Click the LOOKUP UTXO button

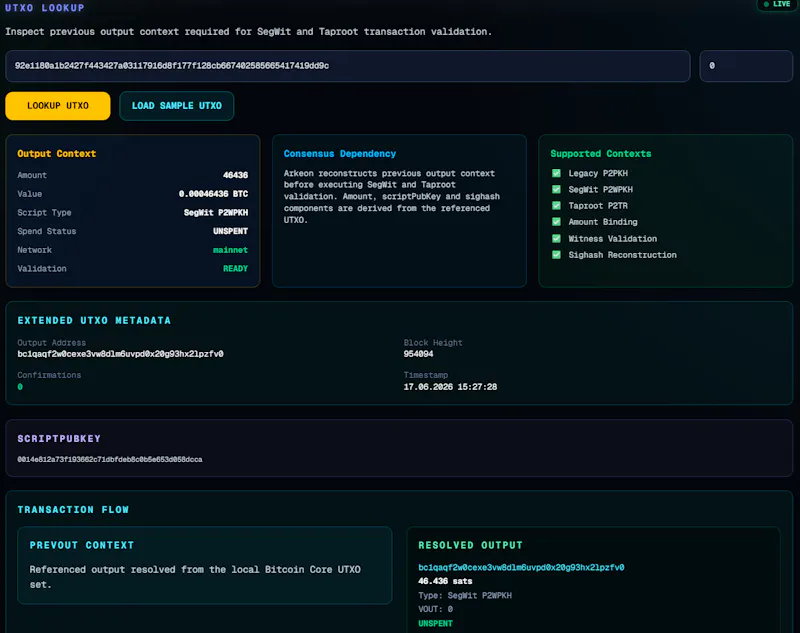pos(58,106)
